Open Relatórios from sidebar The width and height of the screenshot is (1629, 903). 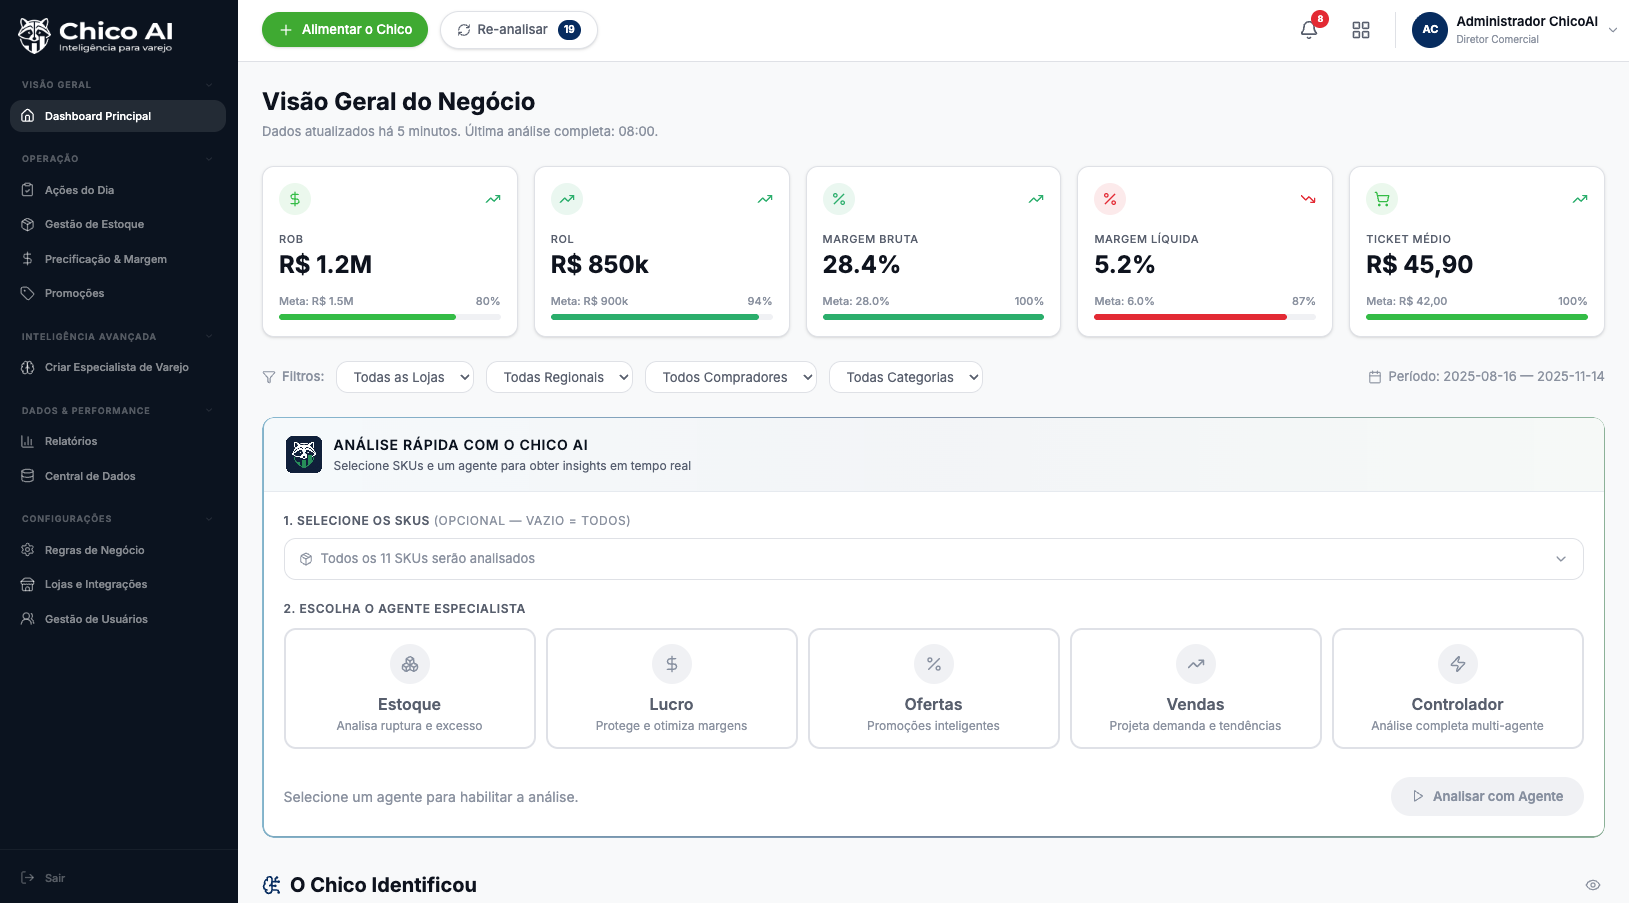click(118, 441)
